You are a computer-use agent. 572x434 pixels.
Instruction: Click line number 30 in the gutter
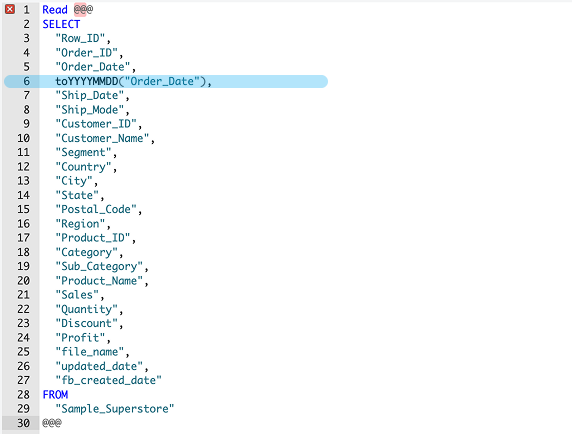point(23,423)
